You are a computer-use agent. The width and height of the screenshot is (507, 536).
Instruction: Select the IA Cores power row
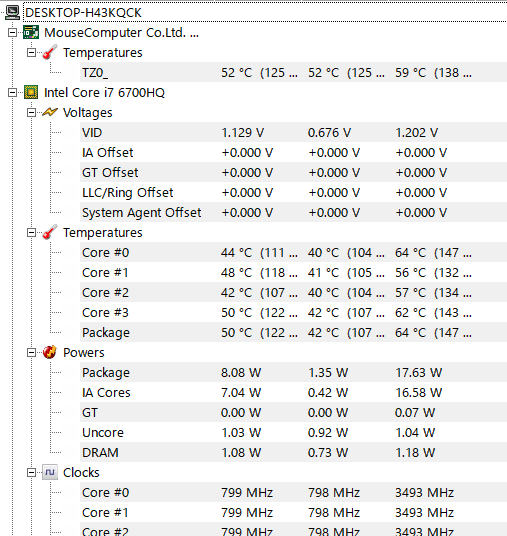293,392
